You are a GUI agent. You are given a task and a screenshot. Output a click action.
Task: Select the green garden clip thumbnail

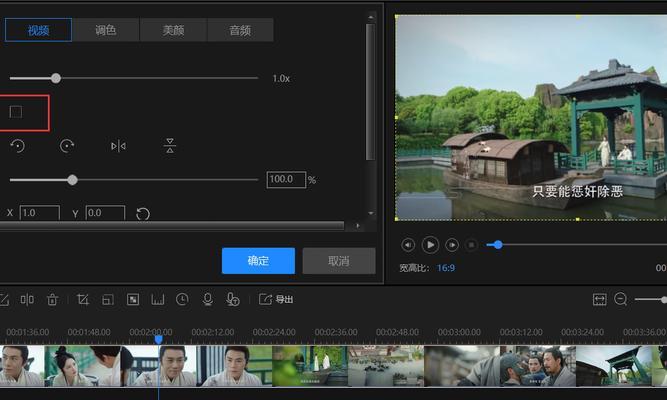point(310,366)
